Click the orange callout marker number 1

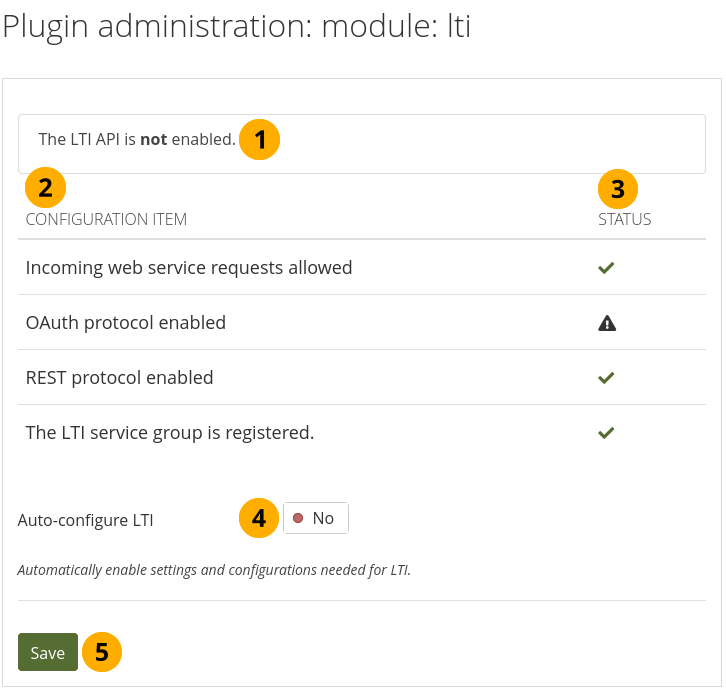[260, 140]
